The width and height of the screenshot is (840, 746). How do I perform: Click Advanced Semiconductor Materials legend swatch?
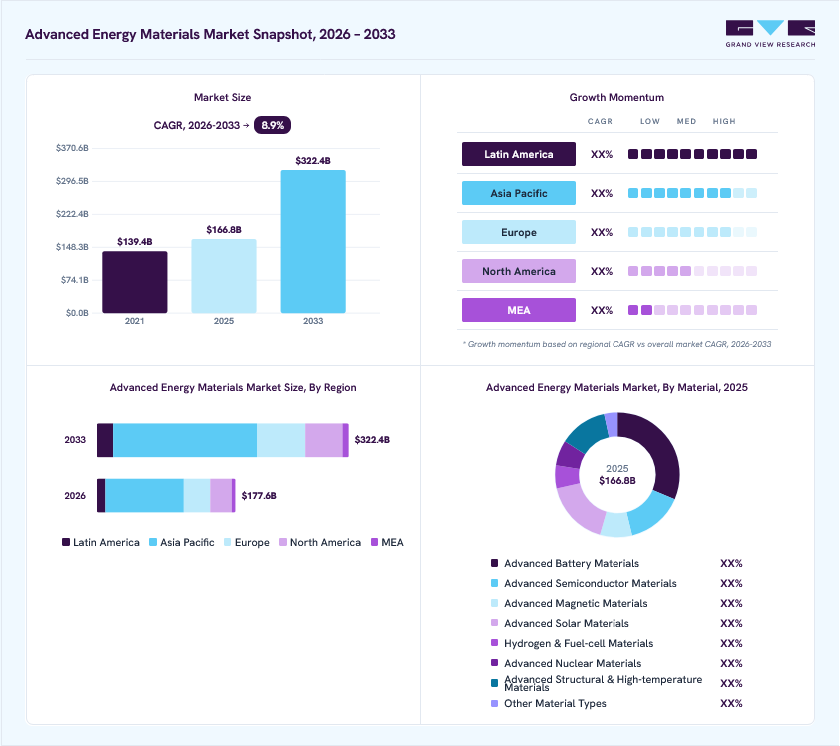coord(494,583)
